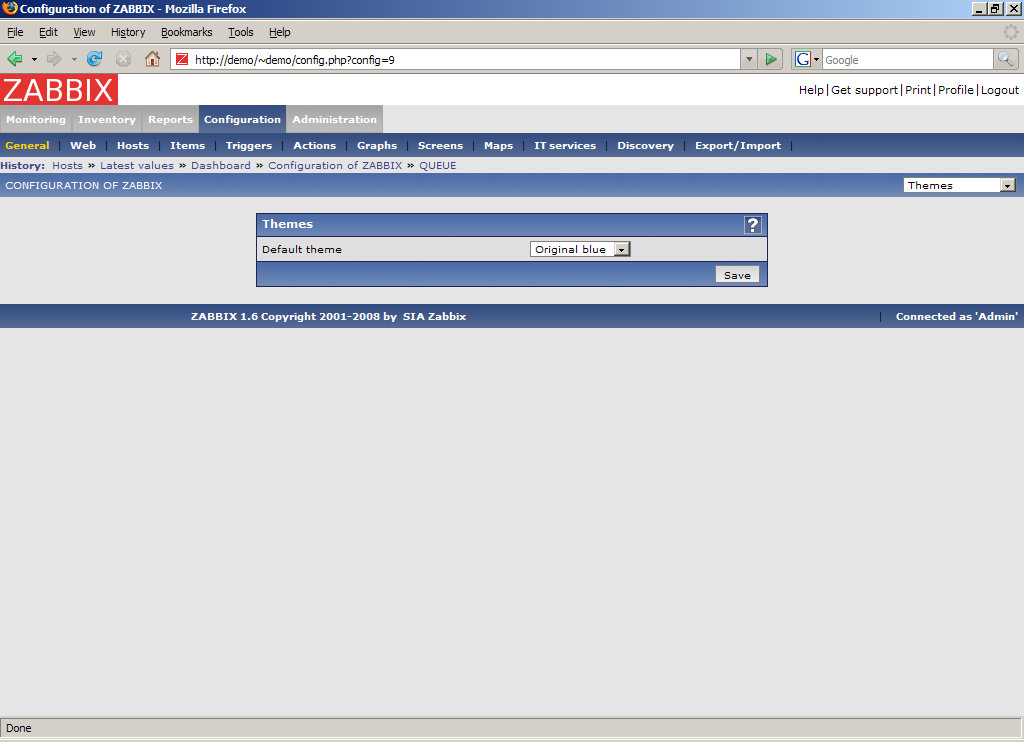Switch to the Inventory tab
Screen dimensions: 1024x742
(107, 120)
